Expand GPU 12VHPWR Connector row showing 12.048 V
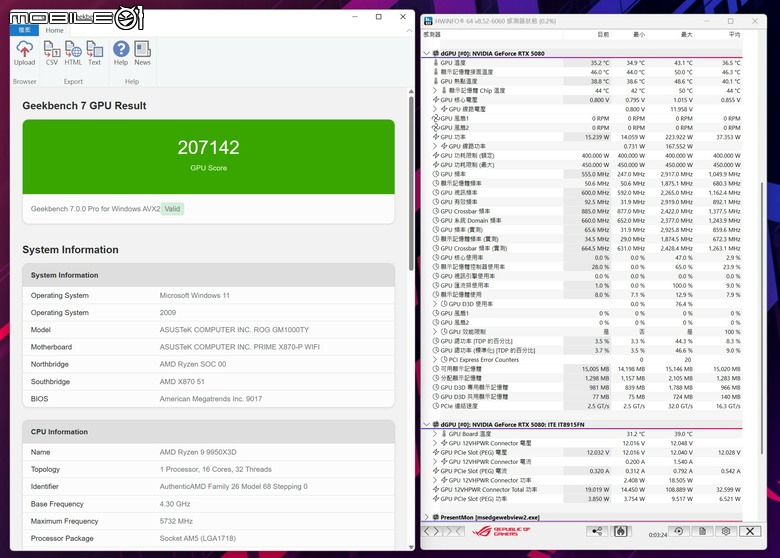The height and width of the screenshot is (558, 780). (x=435, y=443)
